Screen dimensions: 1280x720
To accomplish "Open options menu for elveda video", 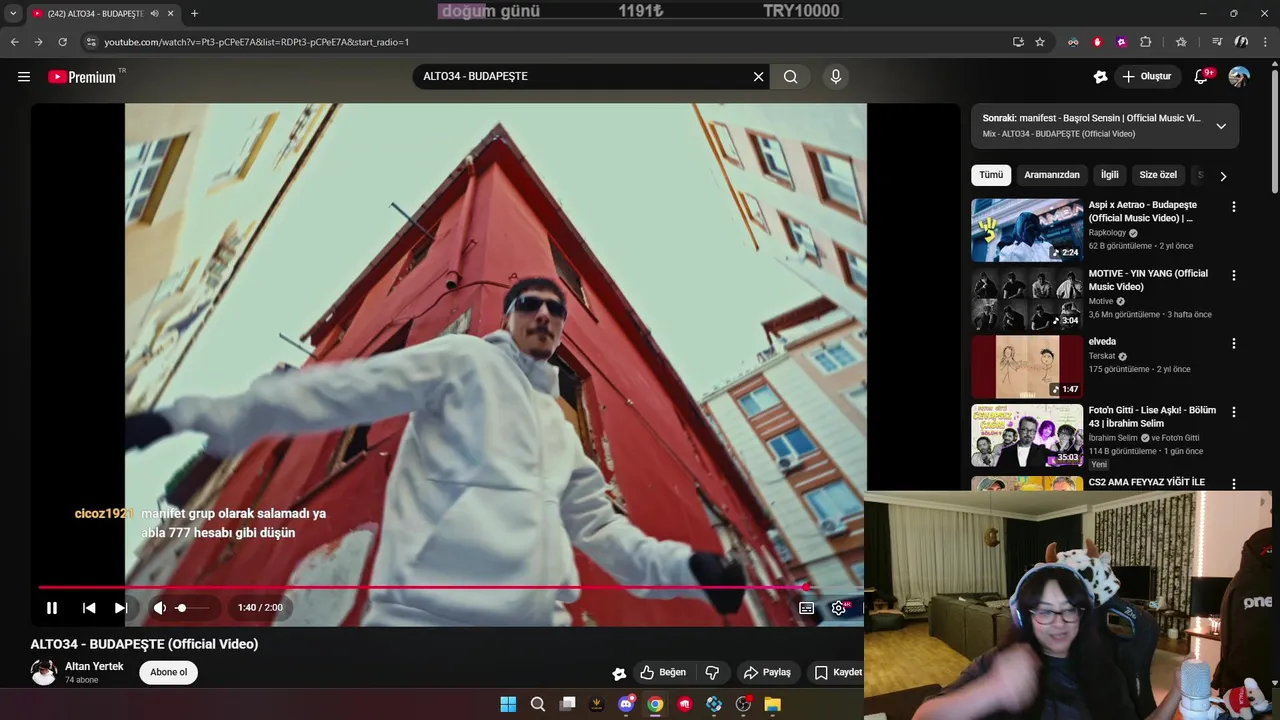I will (1233, 343).
